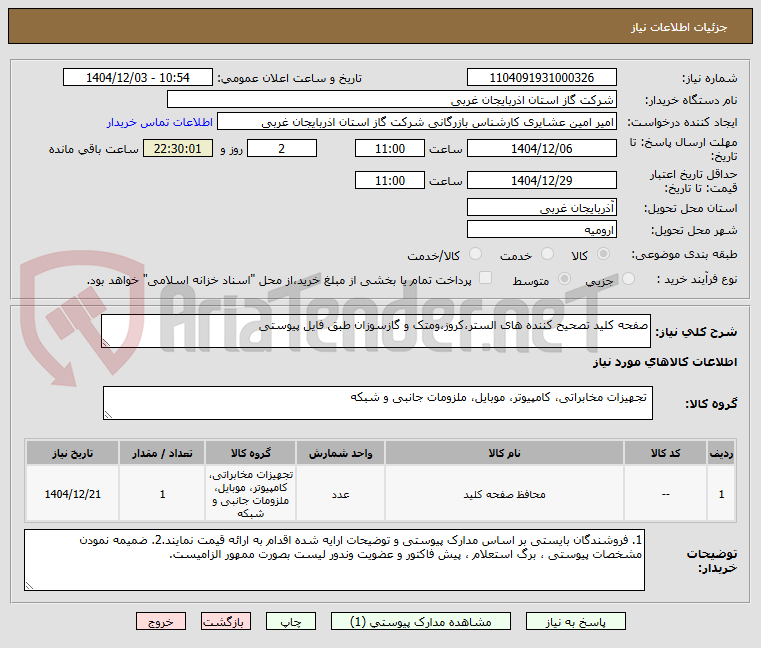Screen dimensions: 761x648
Task: Click the remaining days field showing 2
Action: click(282, 149)
